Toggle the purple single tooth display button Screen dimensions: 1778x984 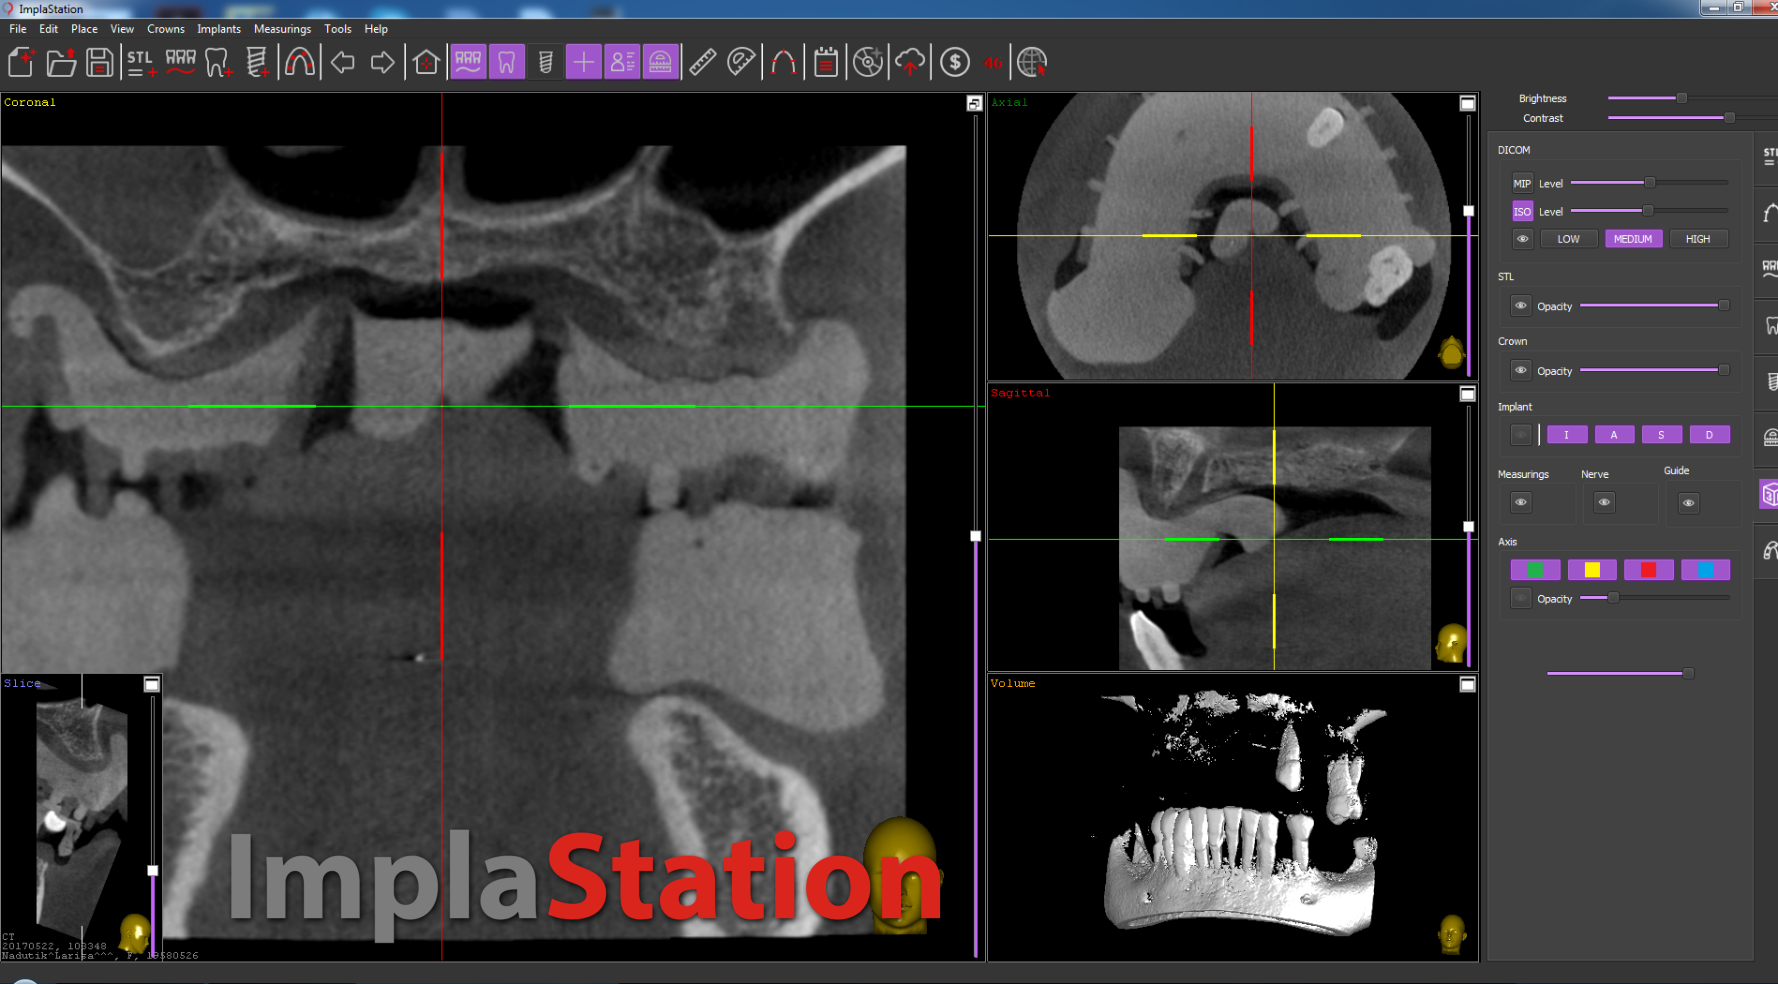pos(507,62)
